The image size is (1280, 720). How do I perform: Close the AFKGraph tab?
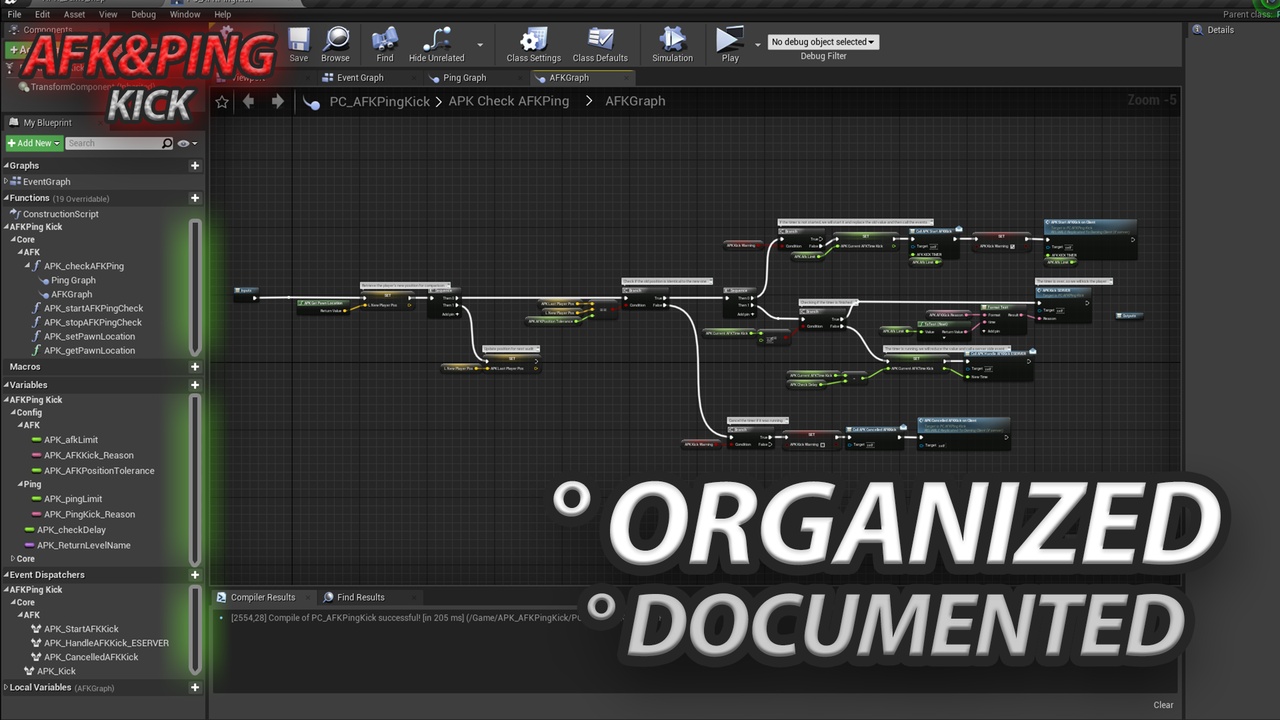pyautogui.click(x=624, y=78)
